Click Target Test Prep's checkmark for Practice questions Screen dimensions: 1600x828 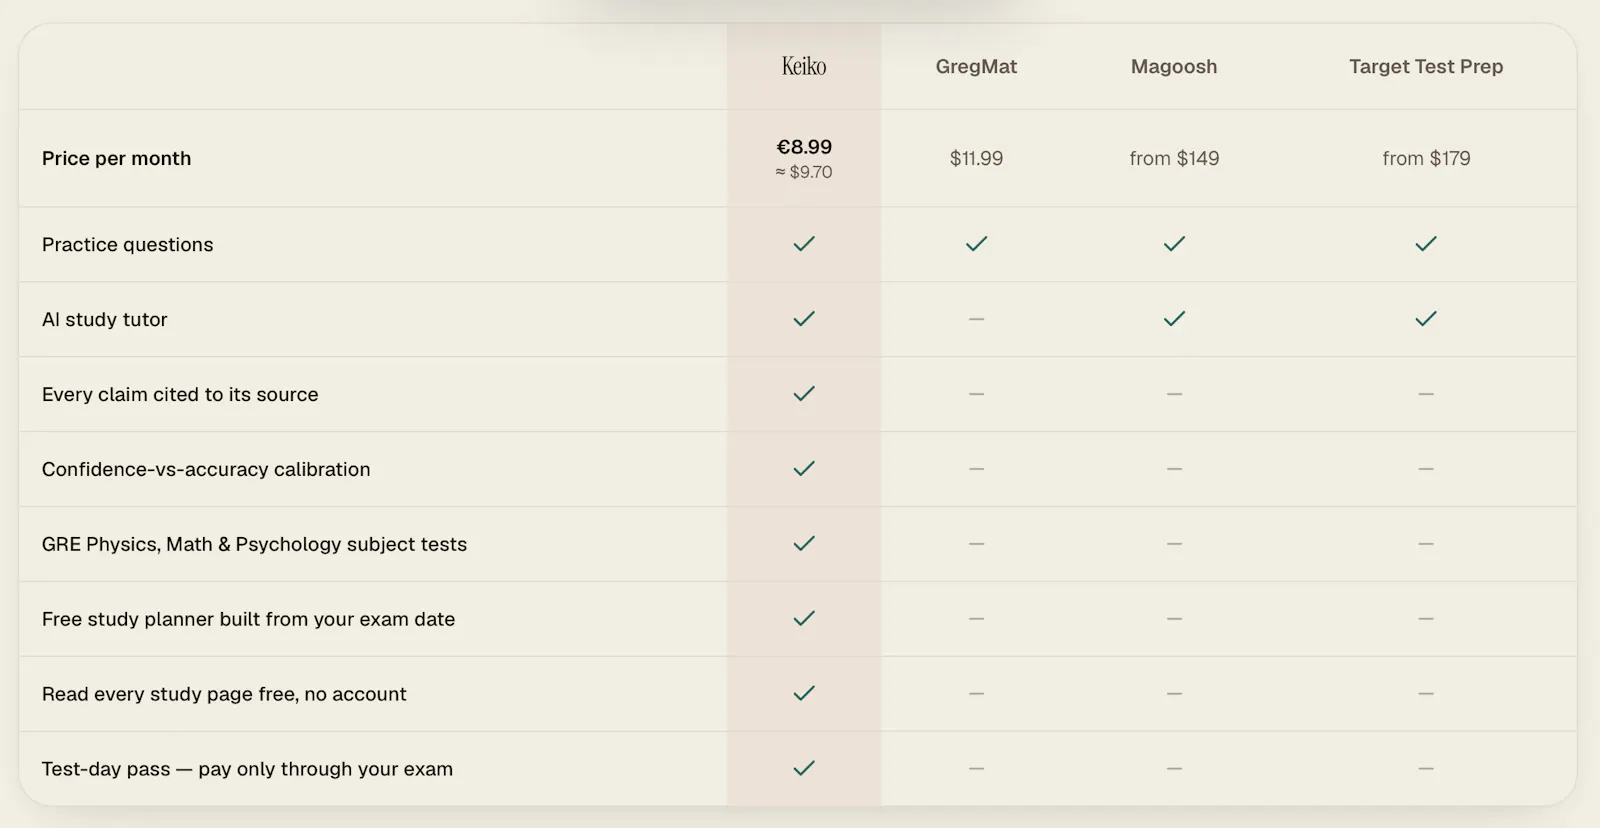point(1426,244)
